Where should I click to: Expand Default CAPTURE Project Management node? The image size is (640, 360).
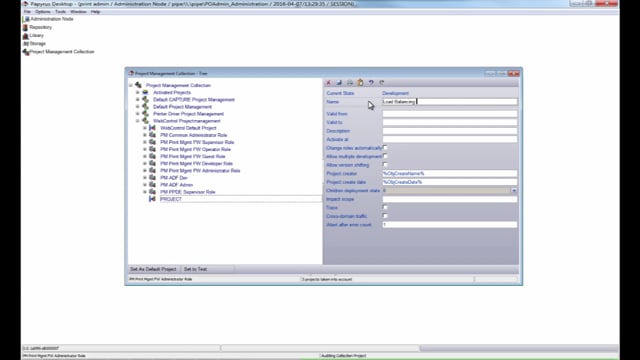[x=138, y=100]
